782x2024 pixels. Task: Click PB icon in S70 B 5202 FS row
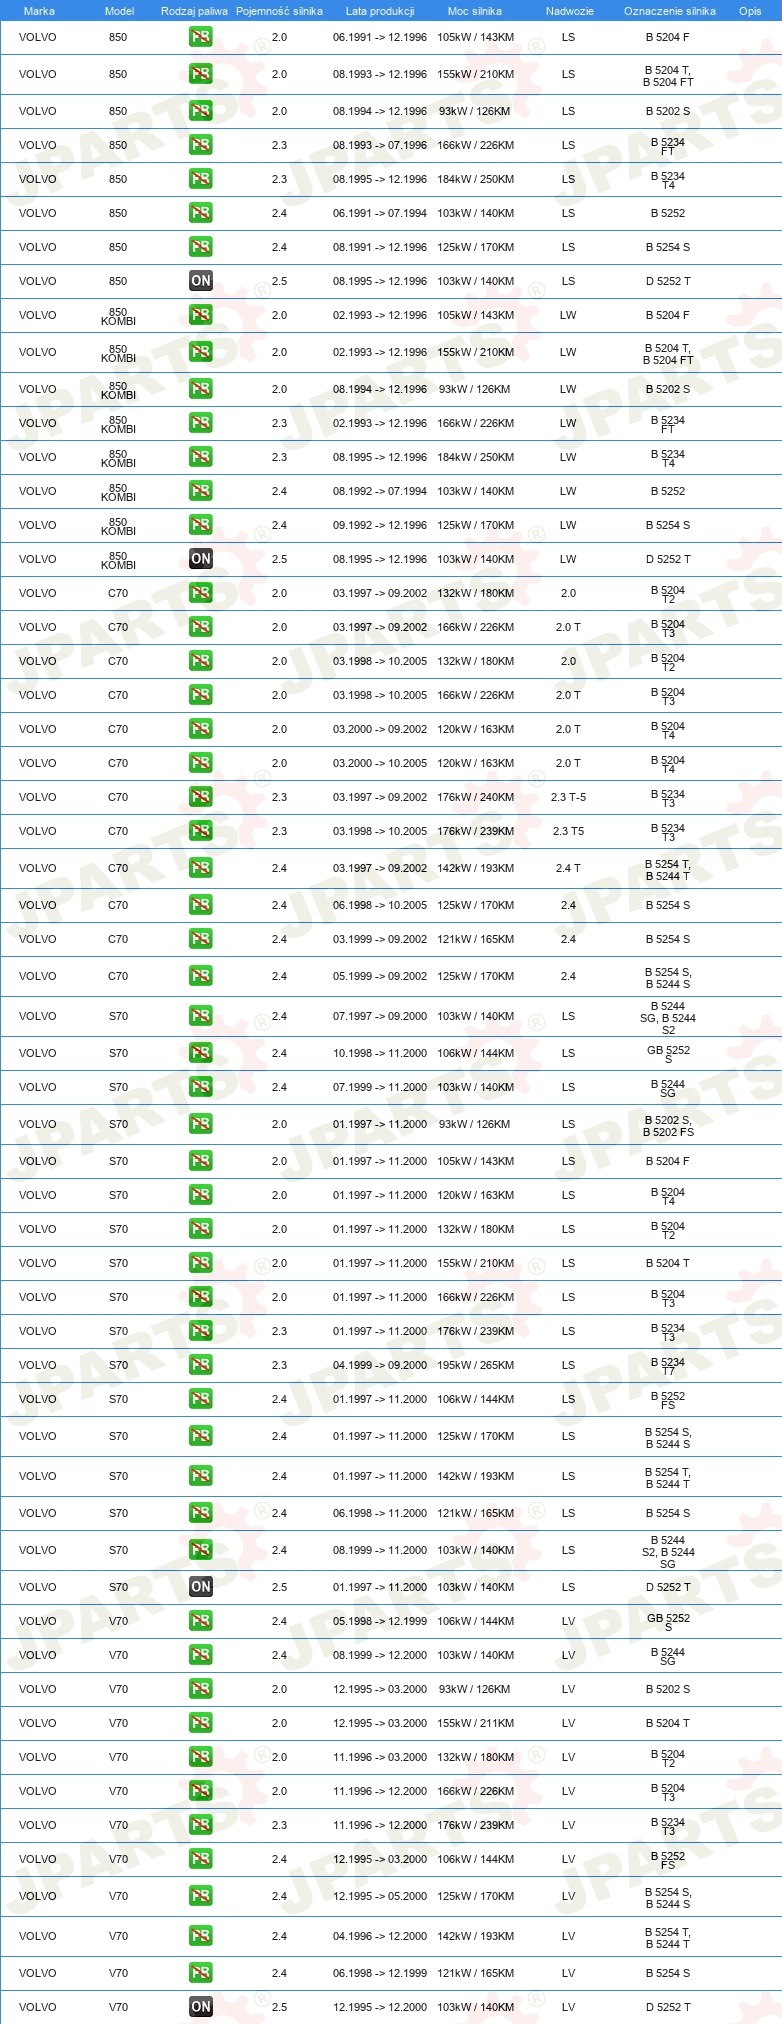[201, 1124]
